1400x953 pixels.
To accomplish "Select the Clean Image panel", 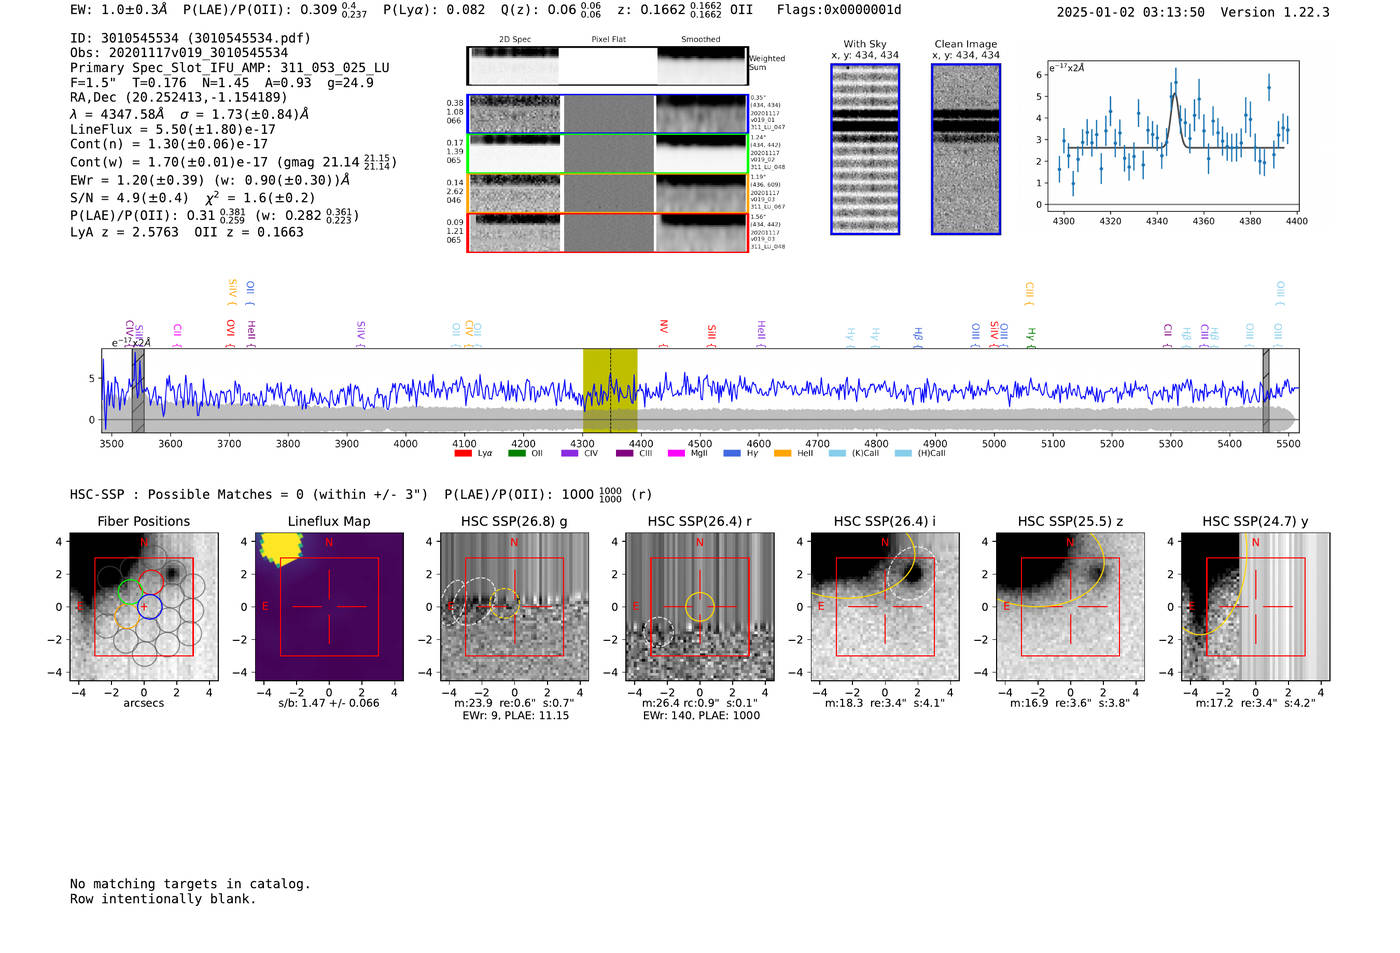I will tap(966, 149).
